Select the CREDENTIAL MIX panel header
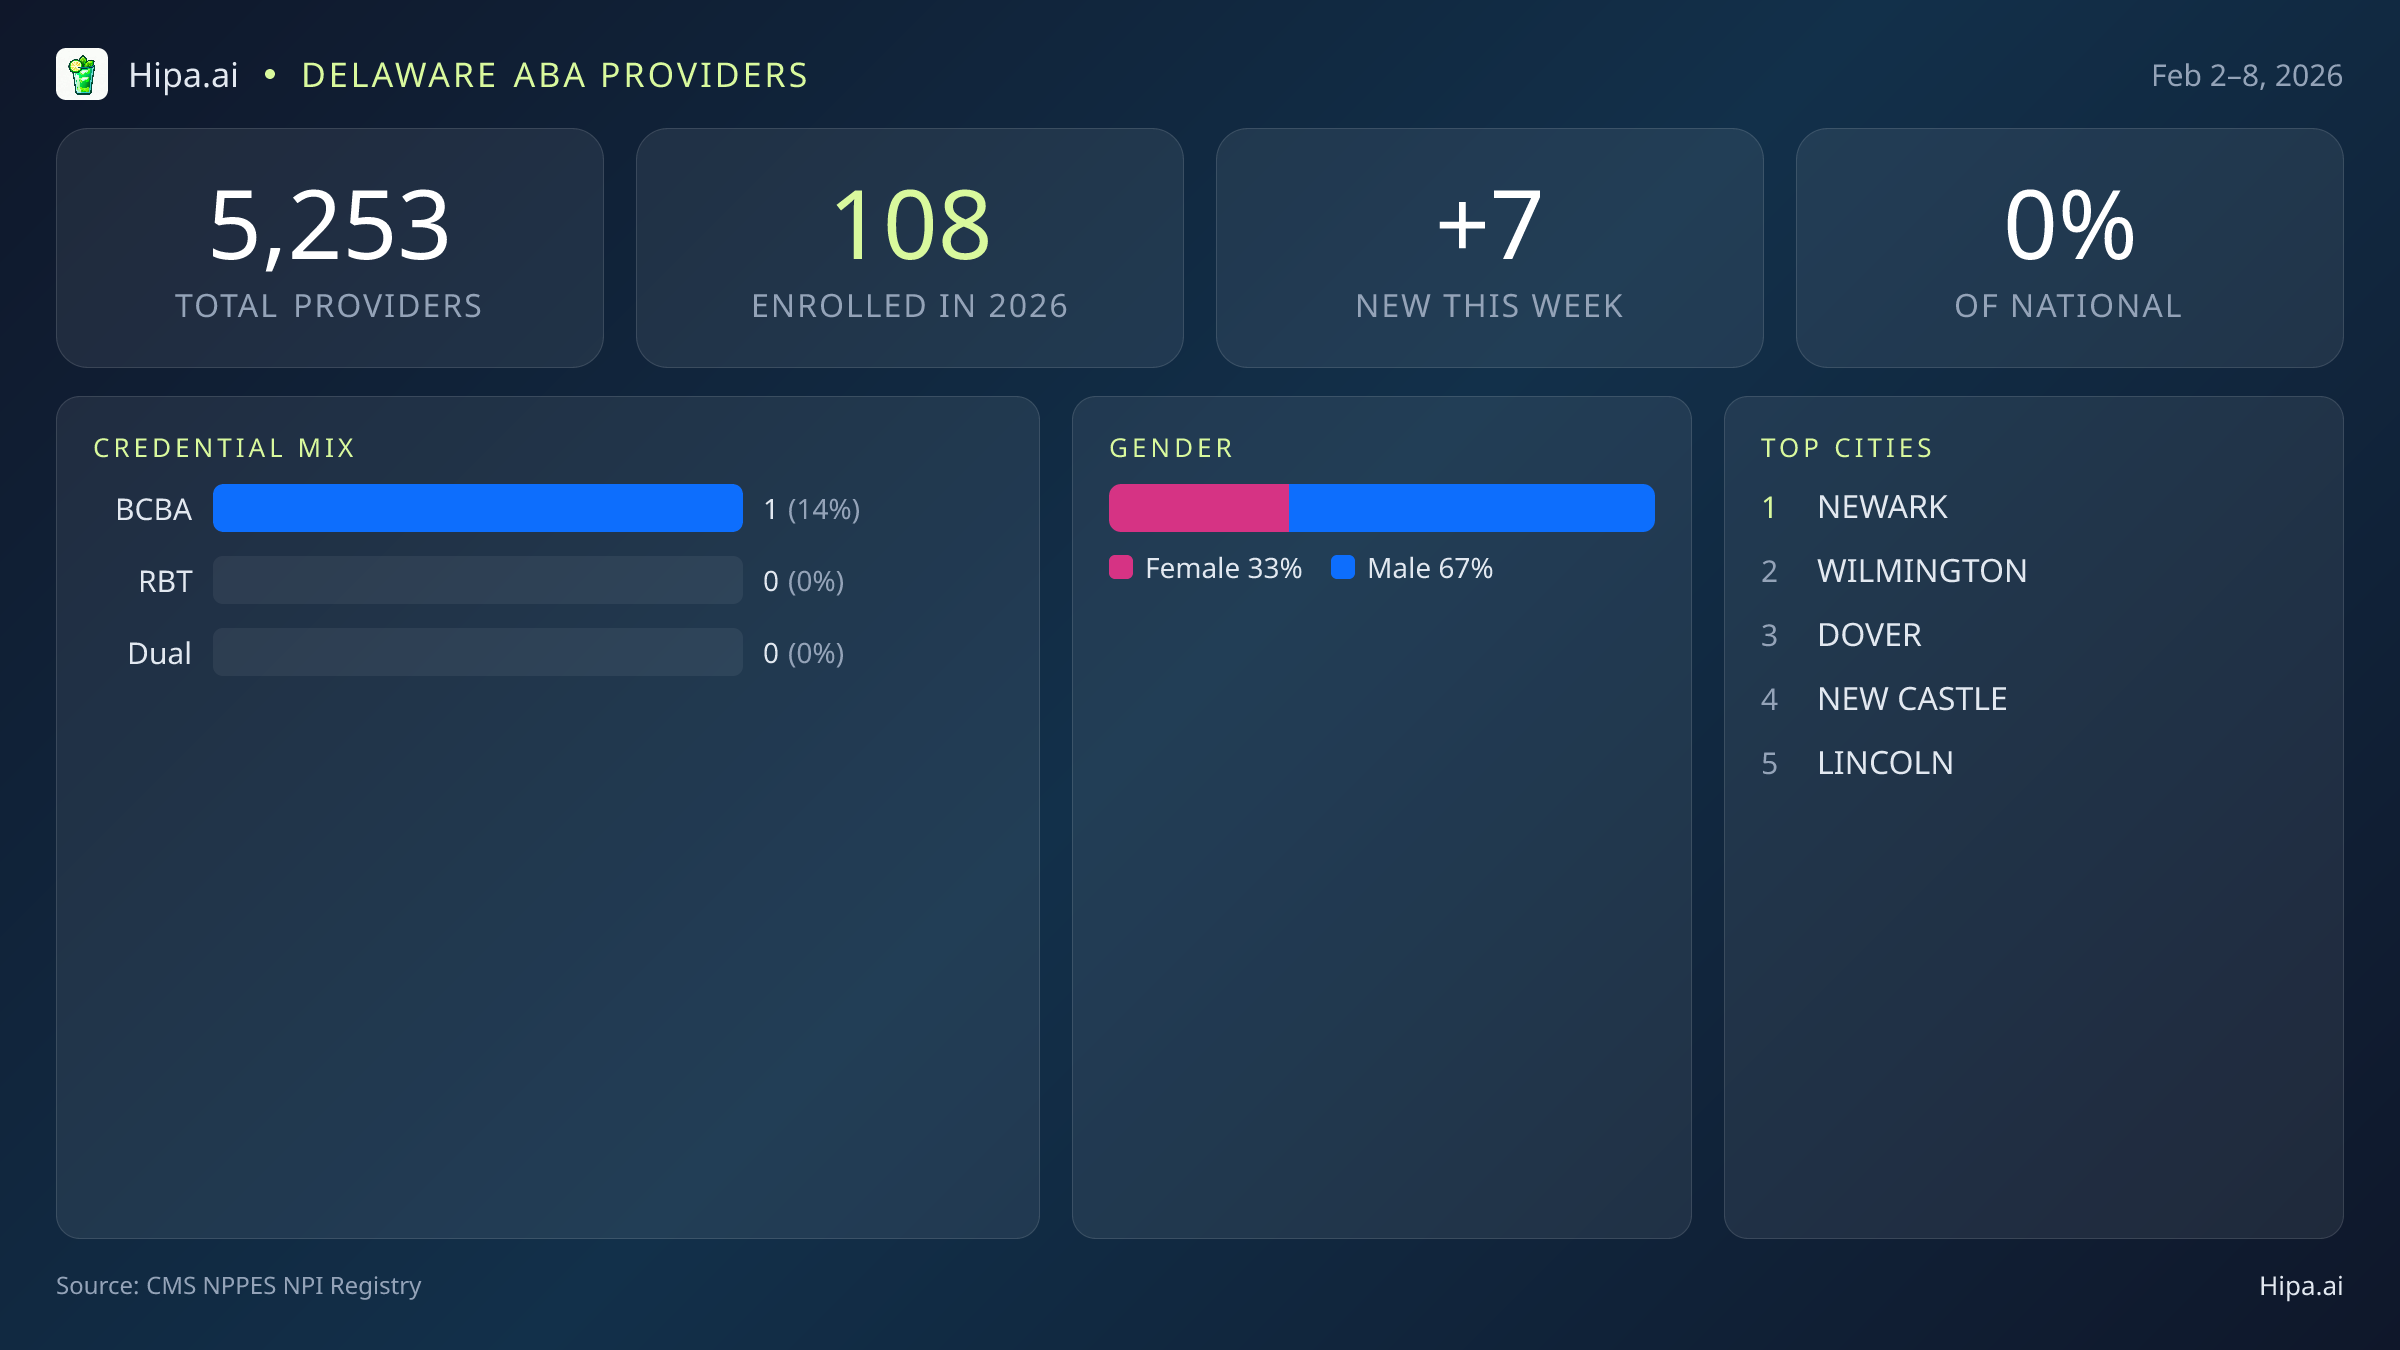 [x=225, y=448]
